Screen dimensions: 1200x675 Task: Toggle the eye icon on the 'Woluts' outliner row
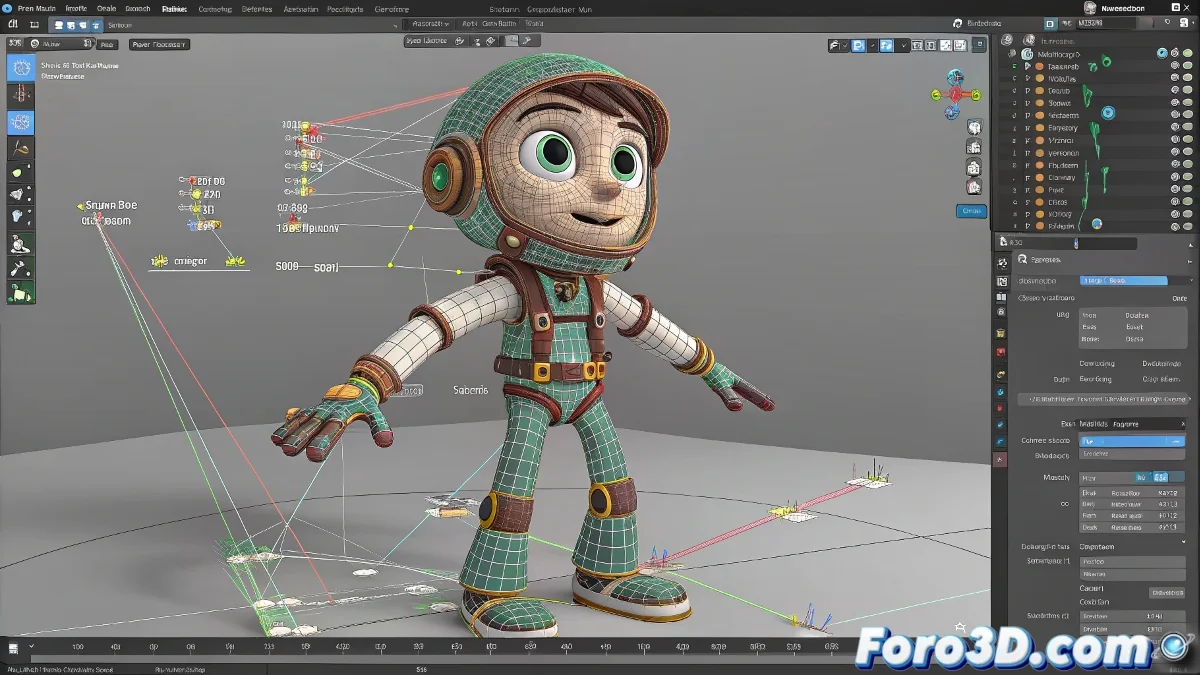click(1175, 78)
